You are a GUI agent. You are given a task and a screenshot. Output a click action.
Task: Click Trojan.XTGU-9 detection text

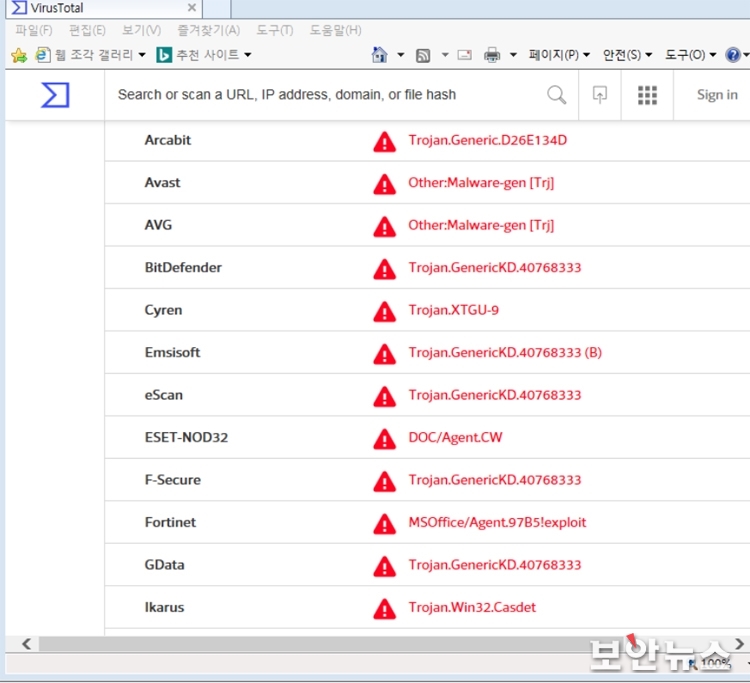click(453, 310)
